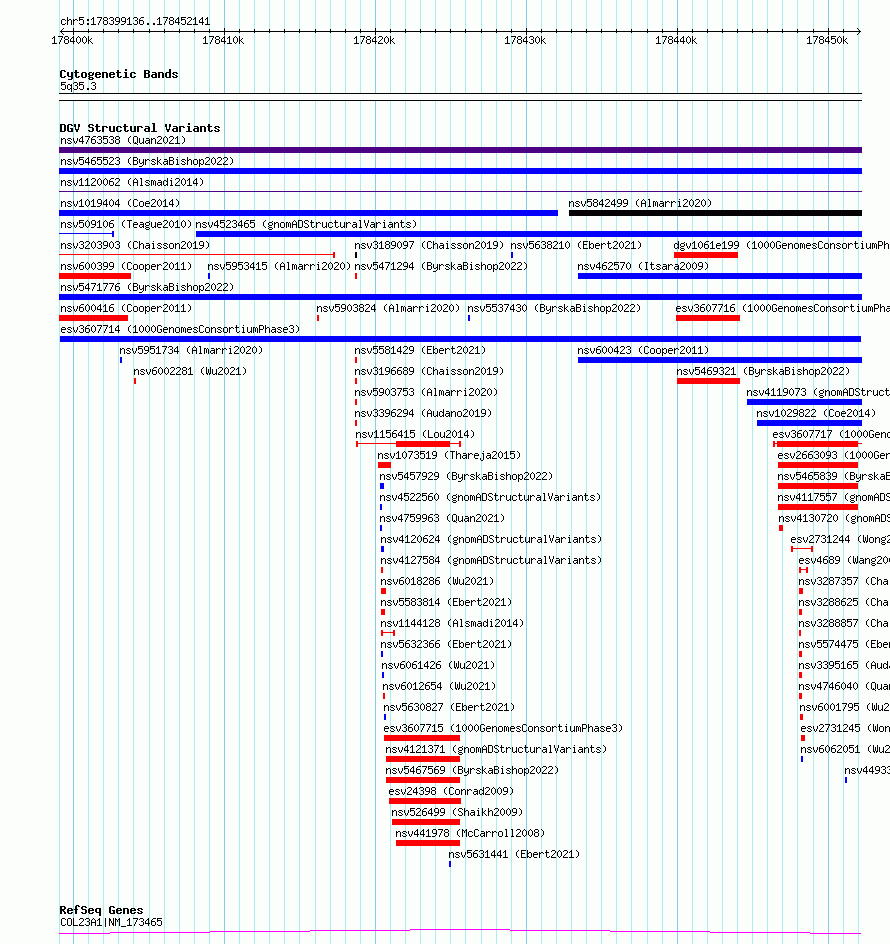Screen dimensions: 890x944
Task: Select nsv1073519 (Thareja2015) label
Action: click(x=449, y=455)
